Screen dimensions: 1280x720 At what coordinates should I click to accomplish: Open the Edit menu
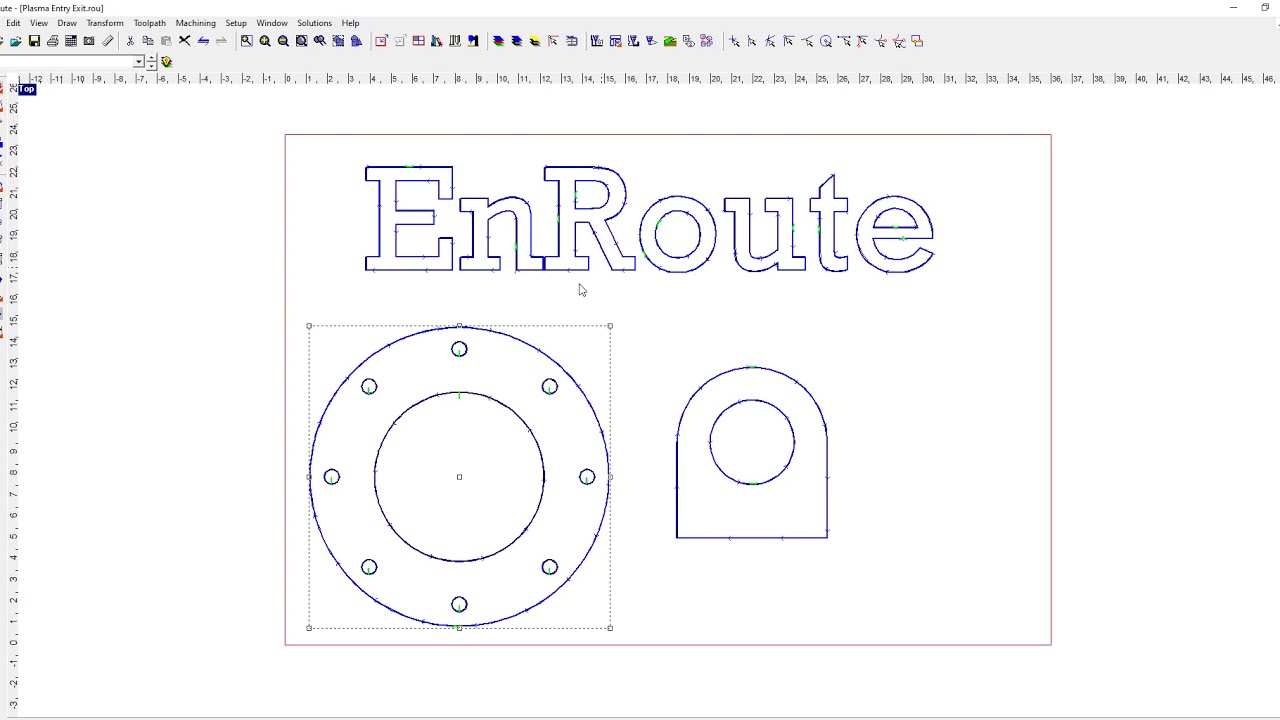pos(13,23)
